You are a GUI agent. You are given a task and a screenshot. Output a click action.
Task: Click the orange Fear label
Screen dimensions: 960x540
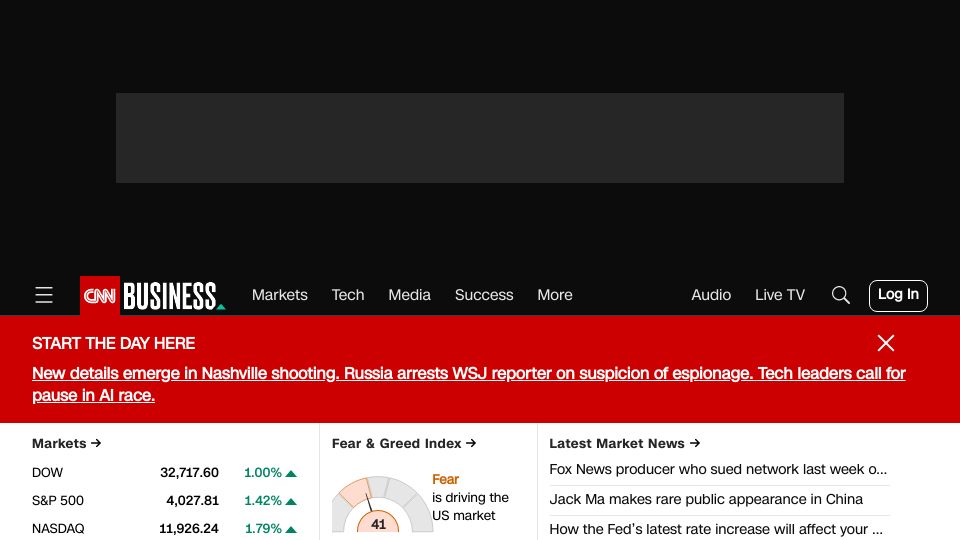[x=445, y=479]
